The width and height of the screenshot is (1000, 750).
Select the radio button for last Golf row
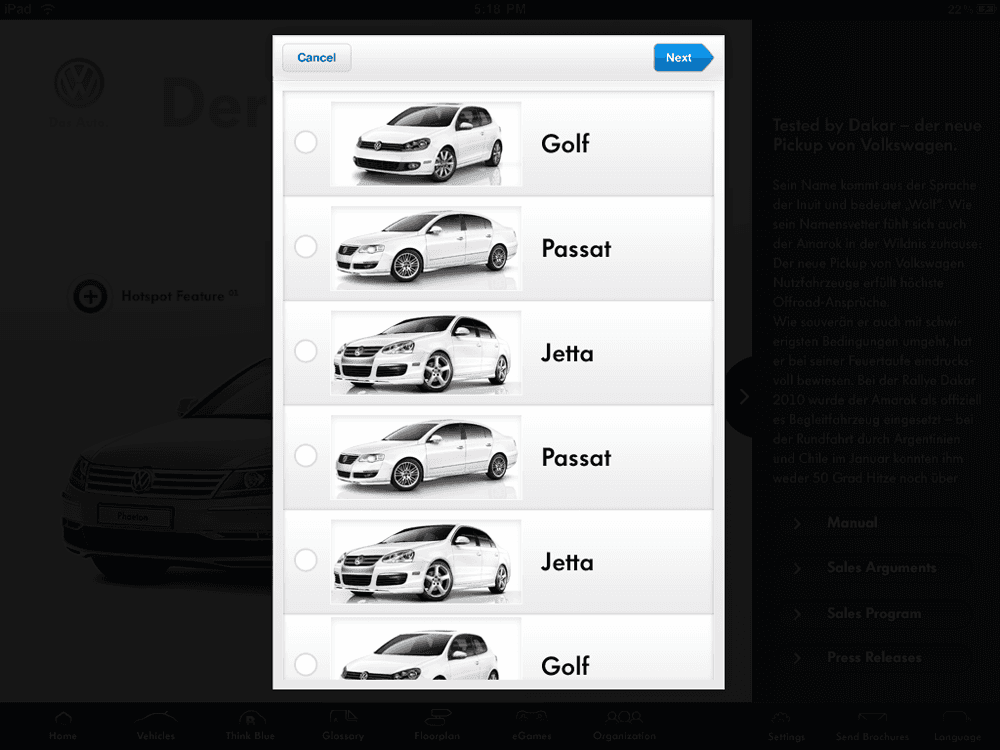(x=306, y=665)
